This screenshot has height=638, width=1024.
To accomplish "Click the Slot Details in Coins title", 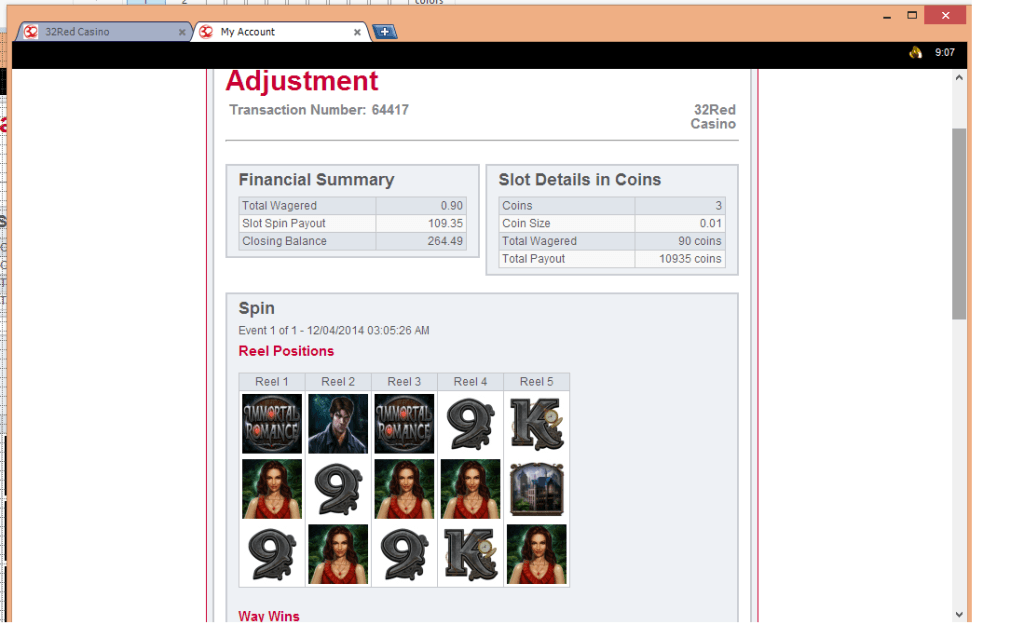I will coord(580,180).
